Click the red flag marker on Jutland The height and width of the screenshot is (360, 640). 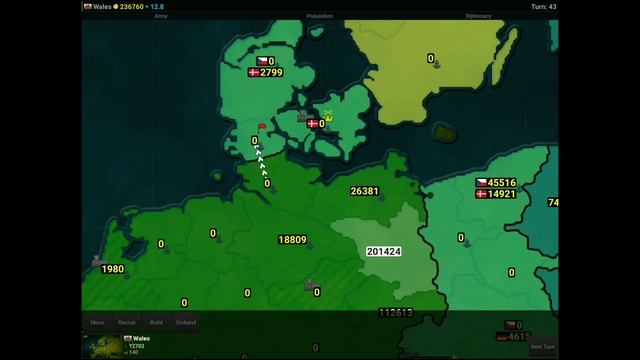[x=262, y=127]
